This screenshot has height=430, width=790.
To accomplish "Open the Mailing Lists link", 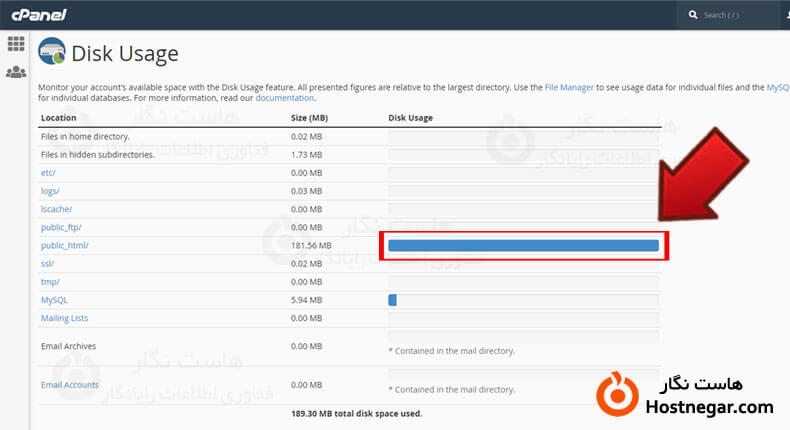I will click(x=64, y=318).
